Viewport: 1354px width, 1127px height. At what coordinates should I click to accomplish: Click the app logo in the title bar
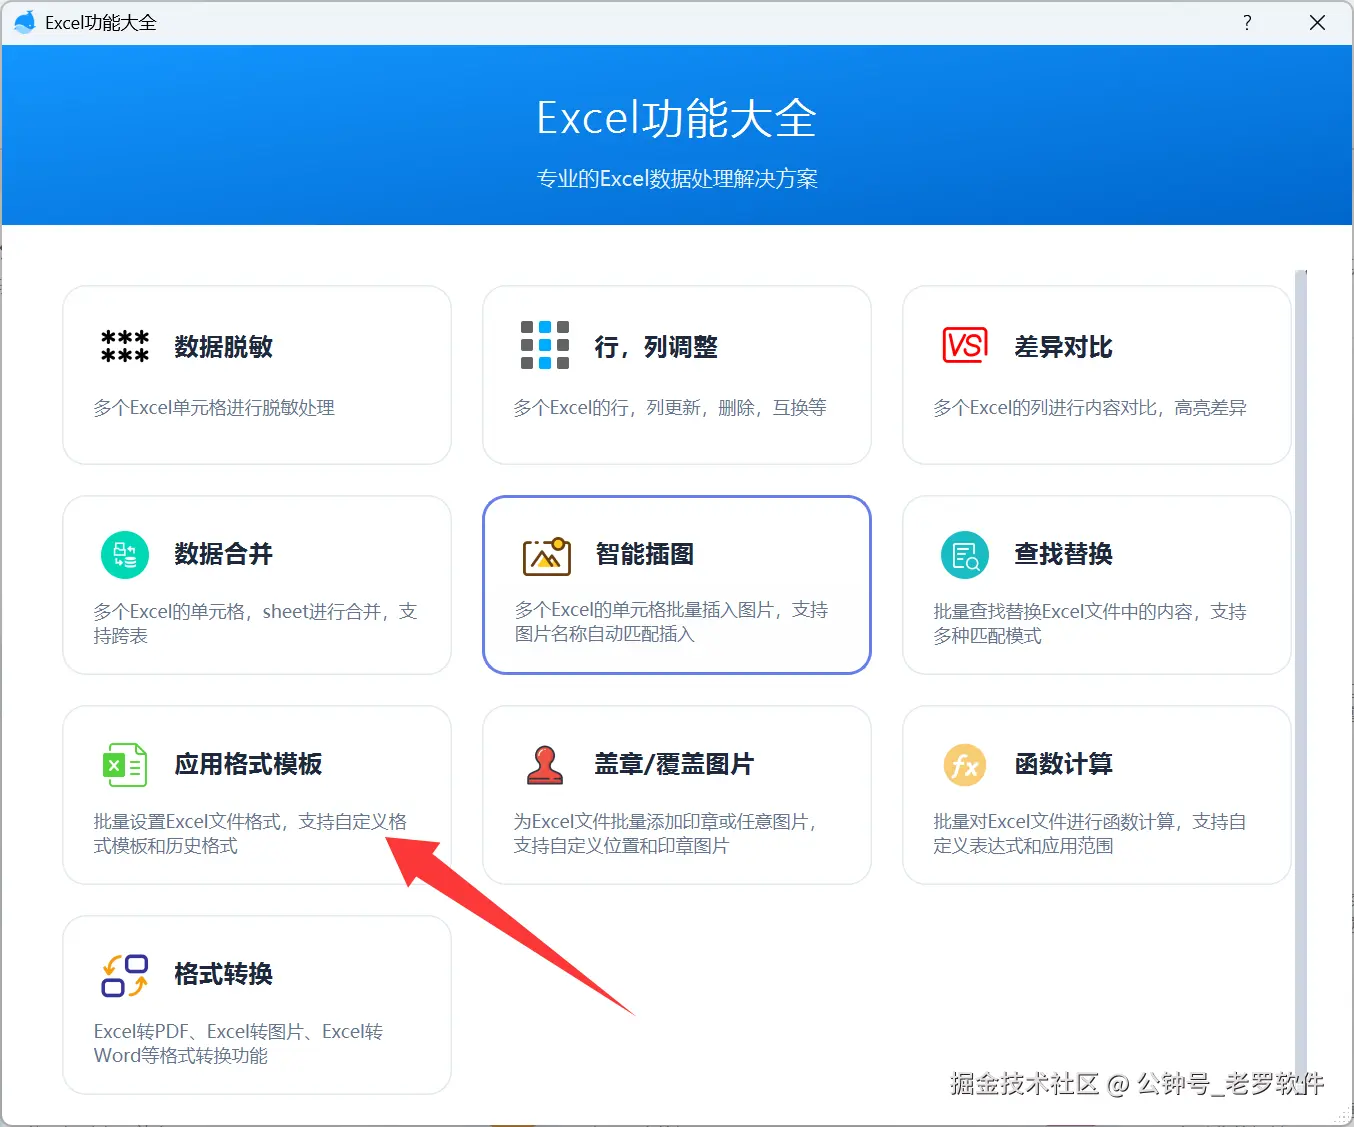[x=24, y=22]
